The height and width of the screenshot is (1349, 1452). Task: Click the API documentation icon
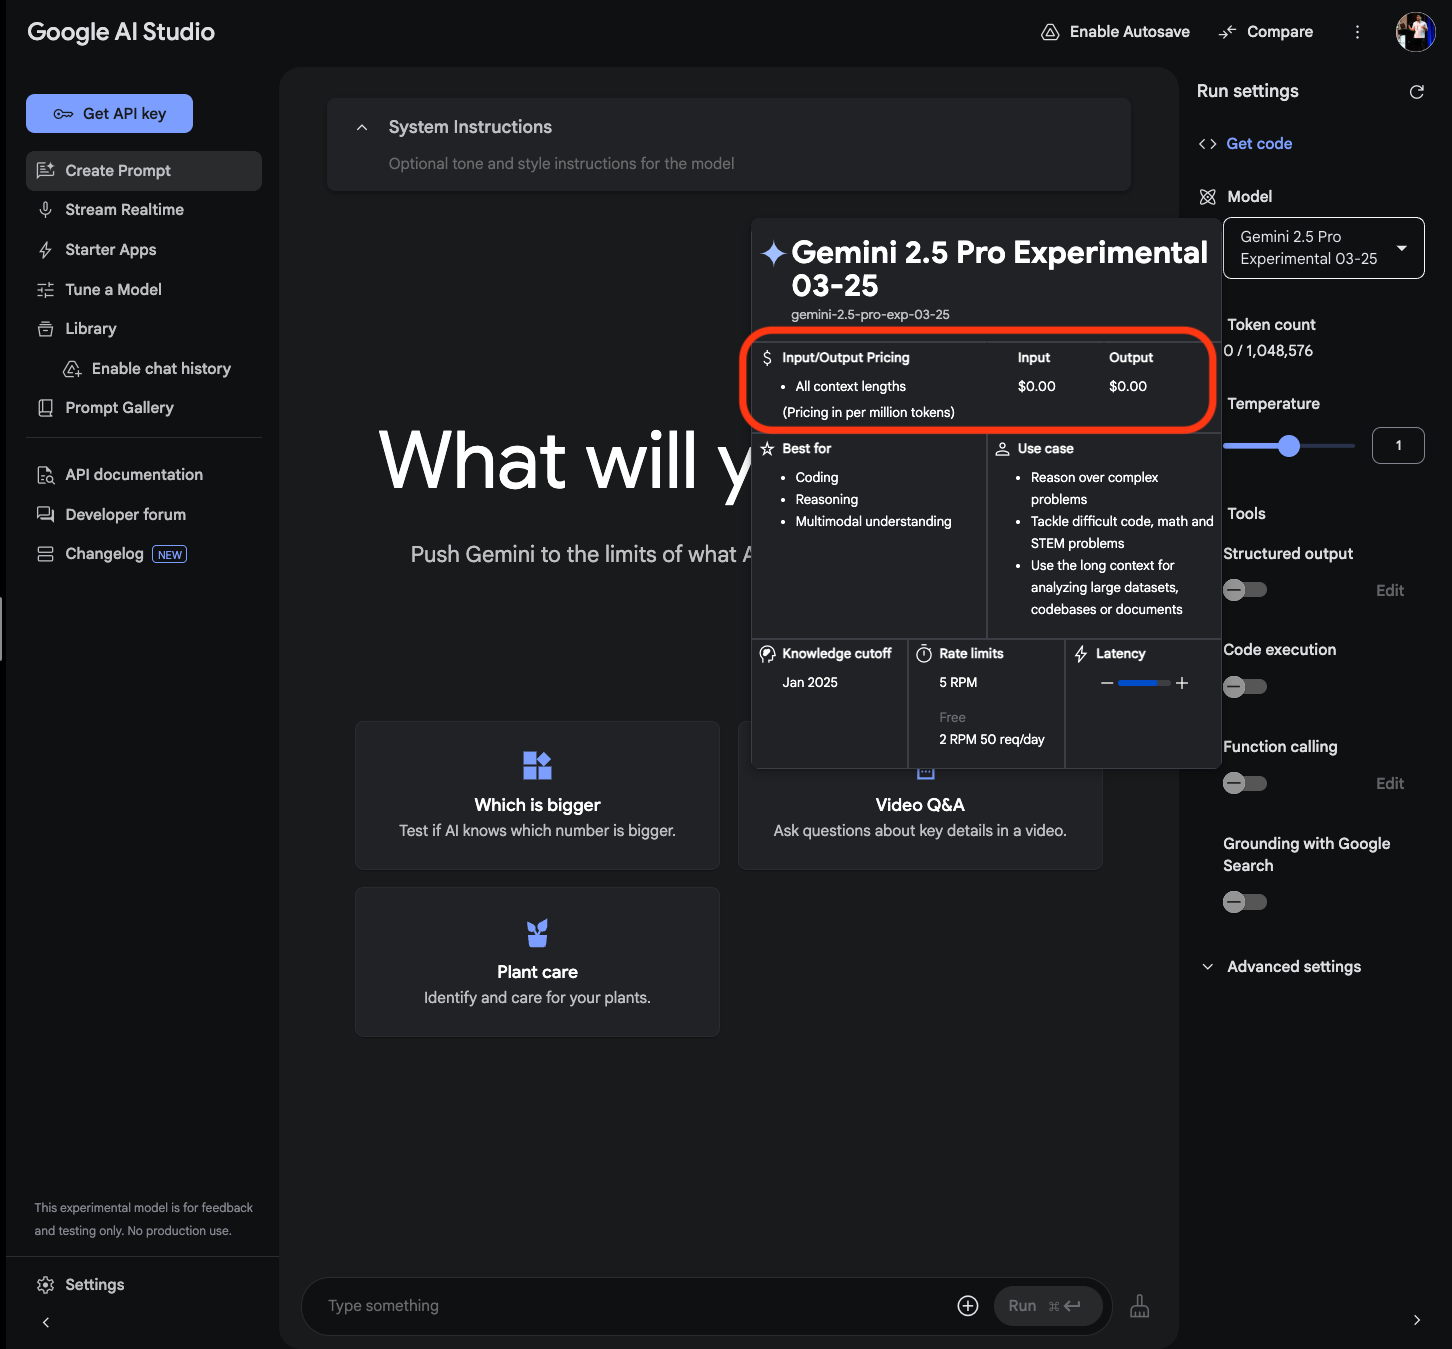[x=45, y=475]
